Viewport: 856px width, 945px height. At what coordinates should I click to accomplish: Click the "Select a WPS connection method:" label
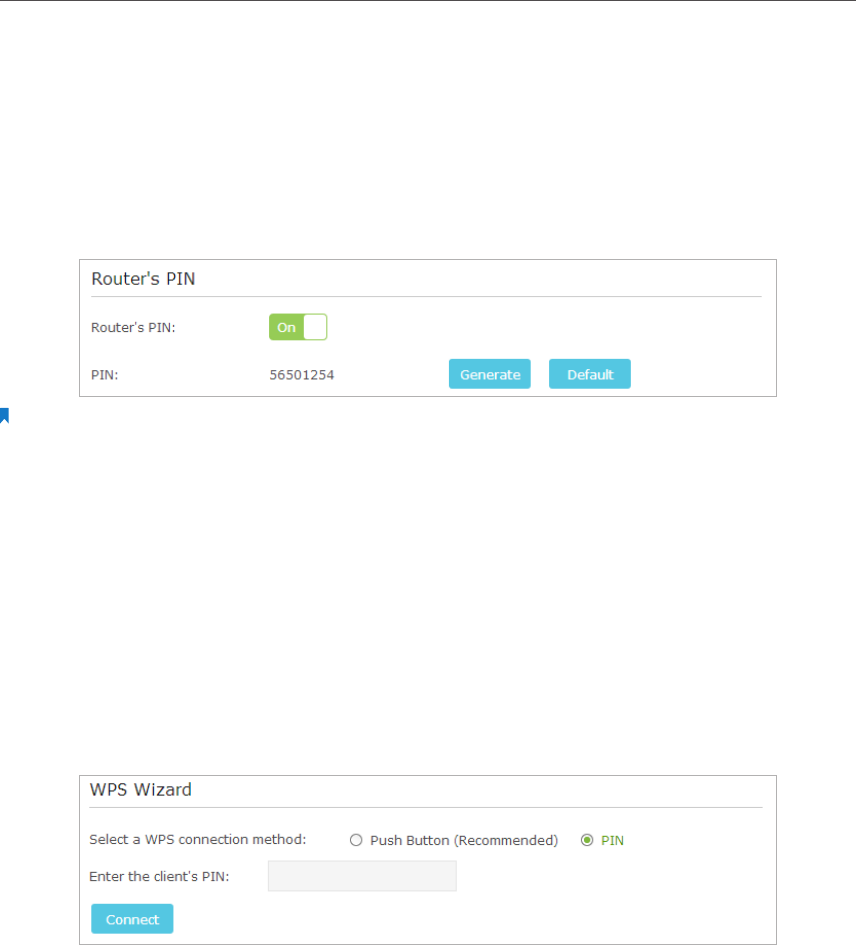tap(198, 840)
